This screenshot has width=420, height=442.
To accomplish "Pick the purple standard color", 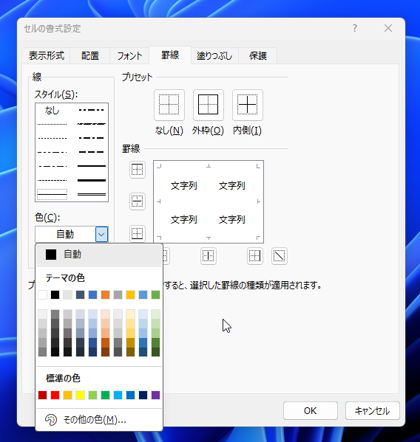I will [x=156, y=395].
